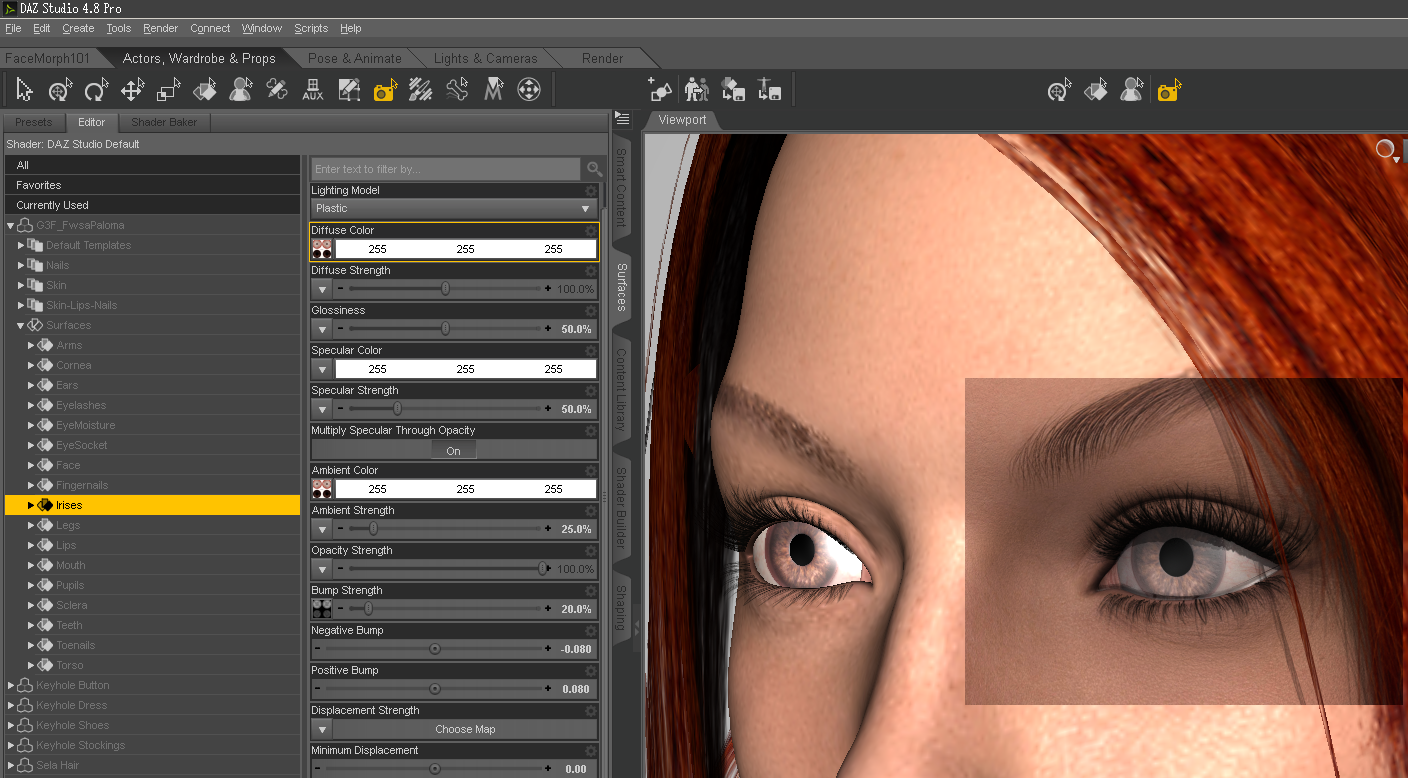The image size is (1408, 778).
Task: Open the Scripts menu
Action: tap(311, 28)
